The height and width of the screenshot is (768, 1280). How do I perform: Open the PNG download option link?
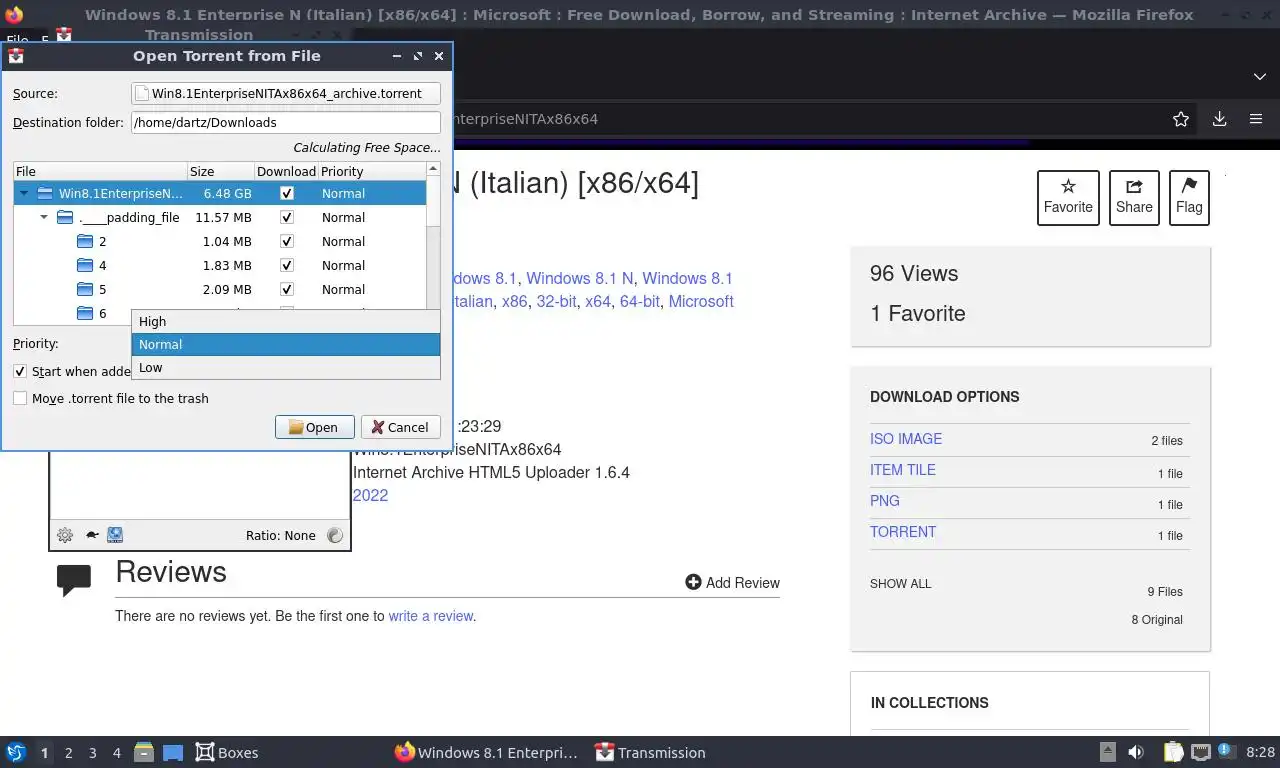point(885,500)
